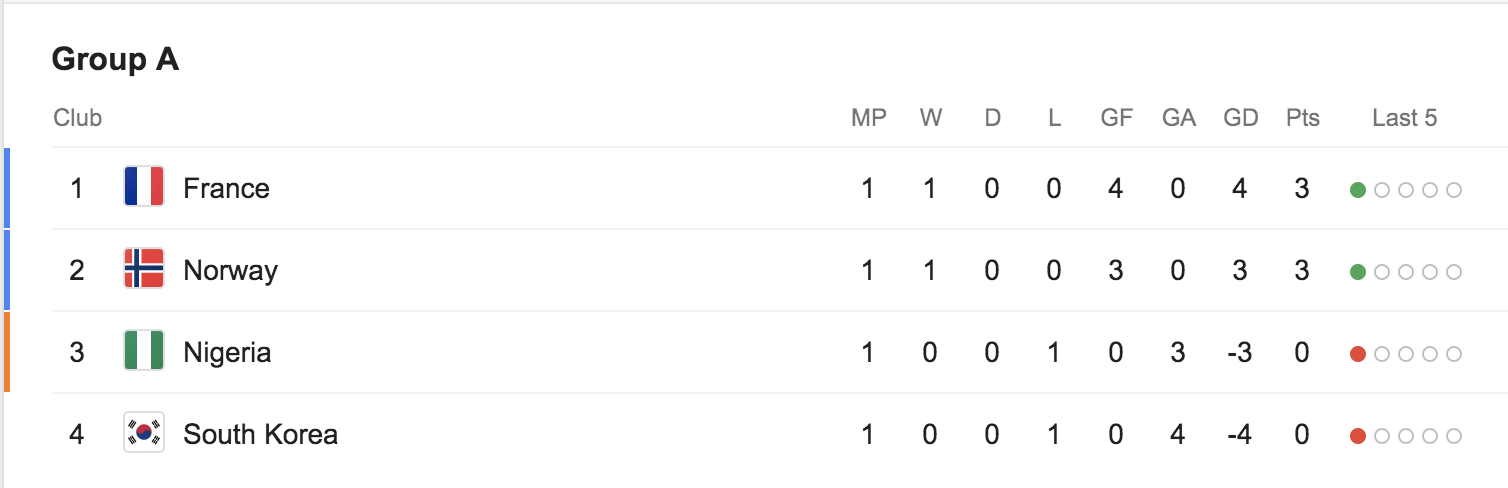Select South Korea's red loss dot
This screenshot has width=1508, height=488.
[x=1358, y=436]
